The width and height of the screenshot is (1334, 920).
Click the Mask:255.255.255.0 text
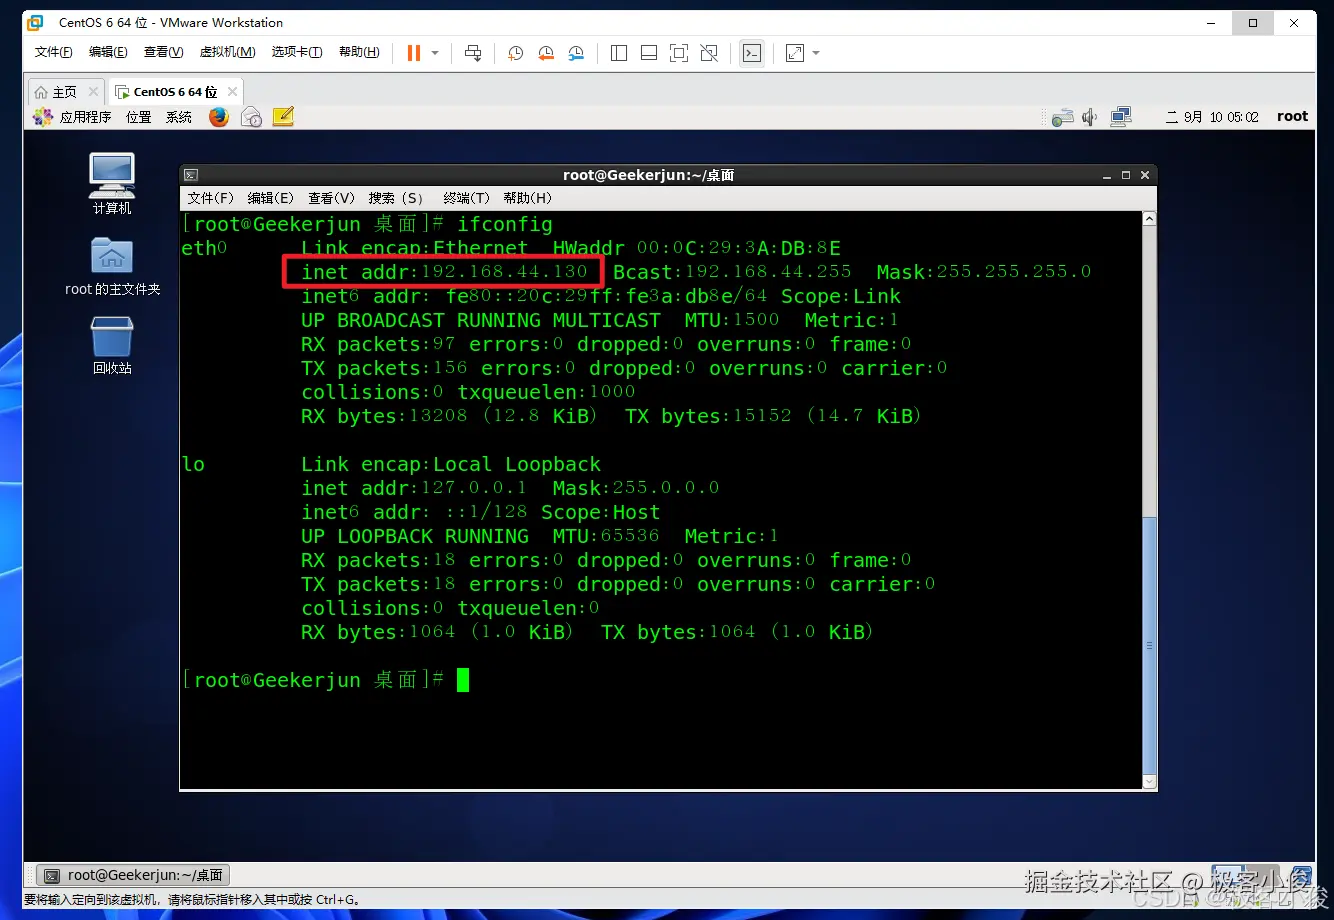click(x=984, y=272)
